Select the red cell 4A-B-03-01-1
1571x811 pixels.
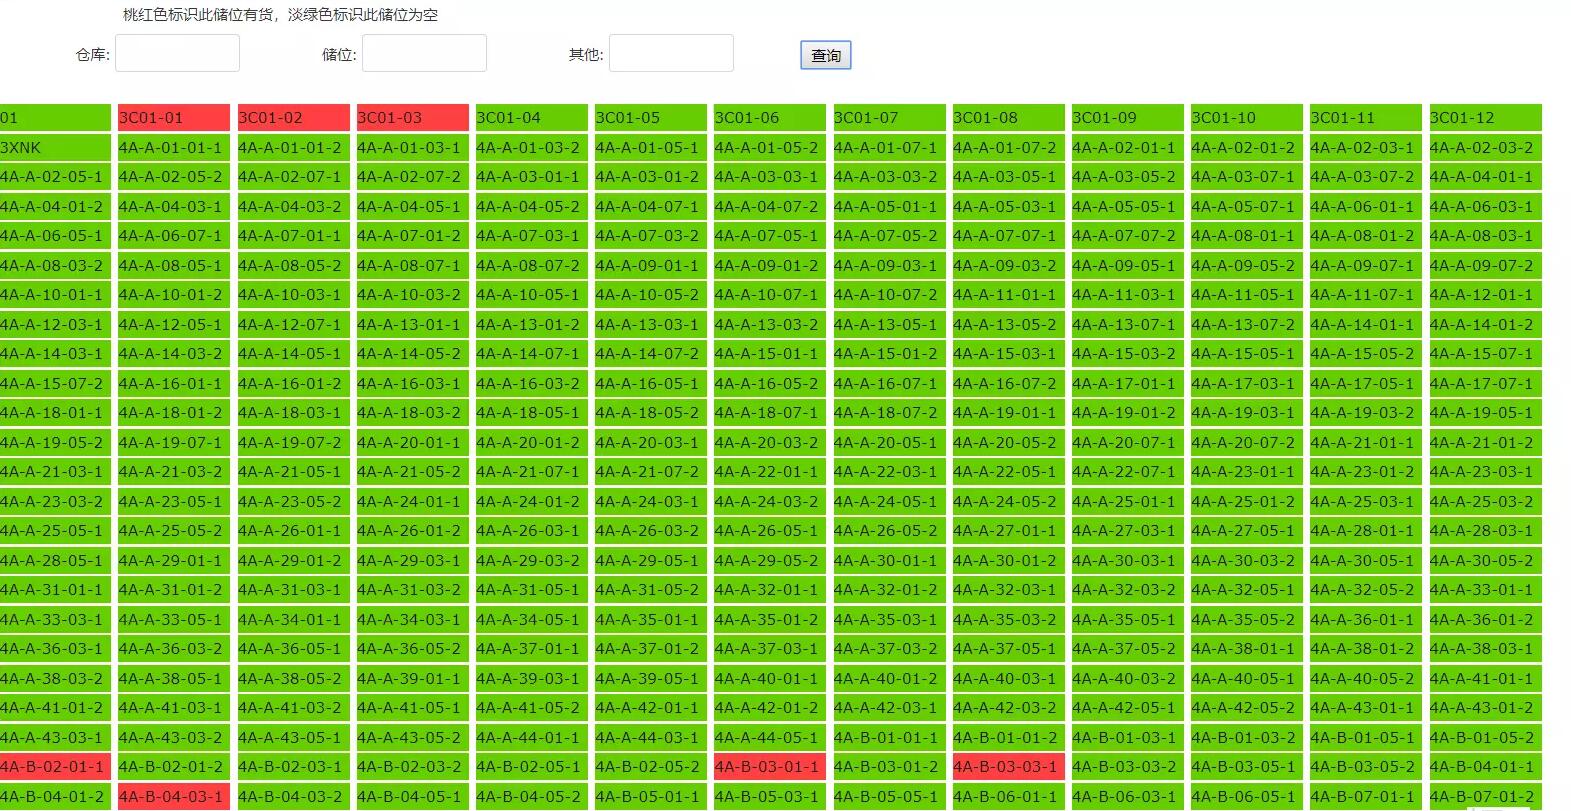click(x=770, y=767)
